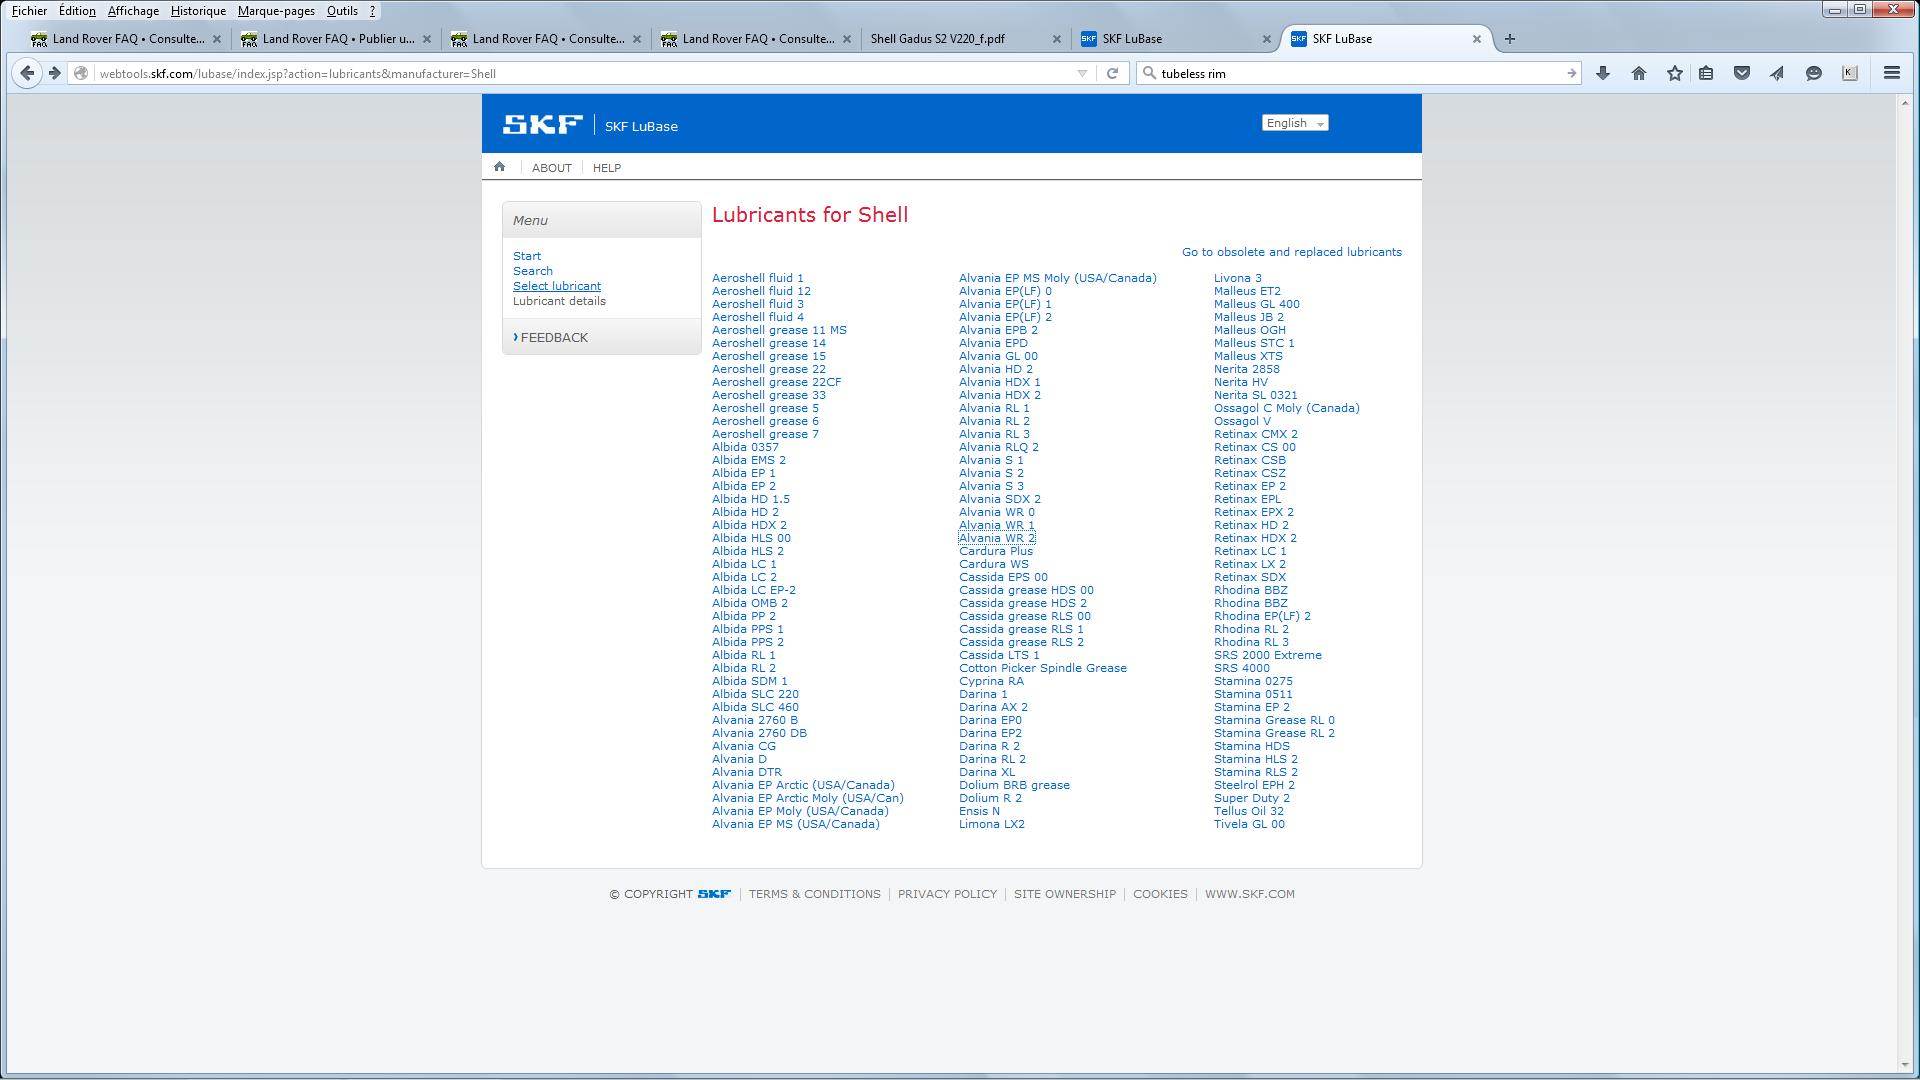
Task: Open the bookmarks list icon
Action: tap(1706, 73)
